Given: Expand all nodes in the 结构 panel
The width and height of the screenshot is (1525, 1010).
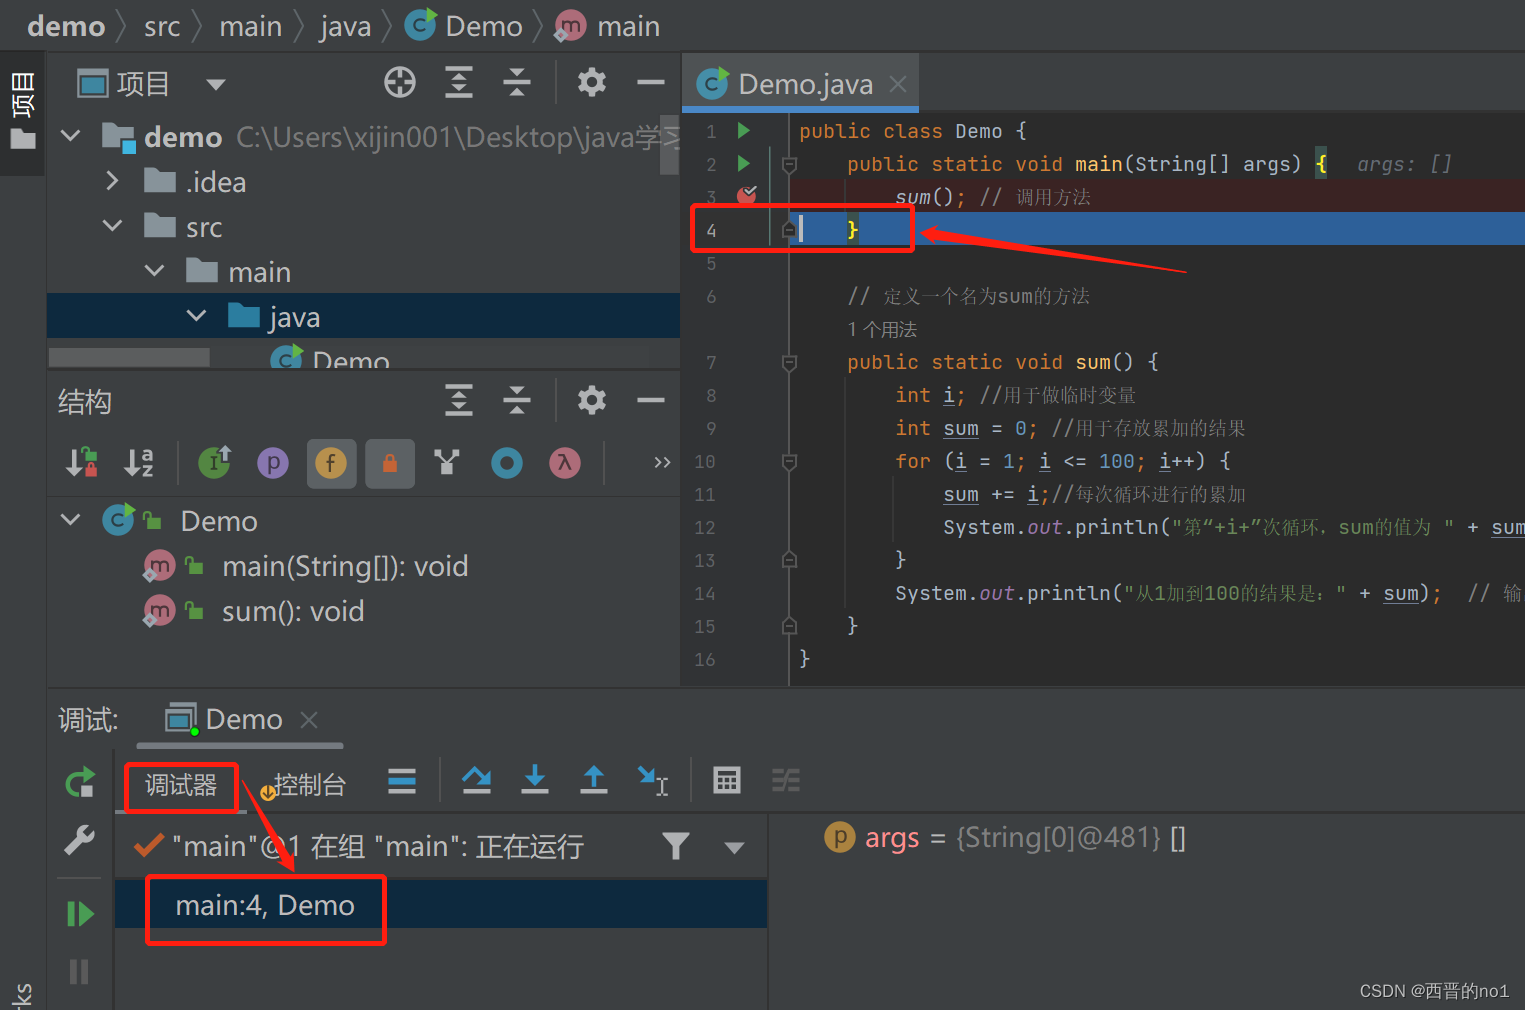Looking at the screenshot, I should (x=459, y=401).
